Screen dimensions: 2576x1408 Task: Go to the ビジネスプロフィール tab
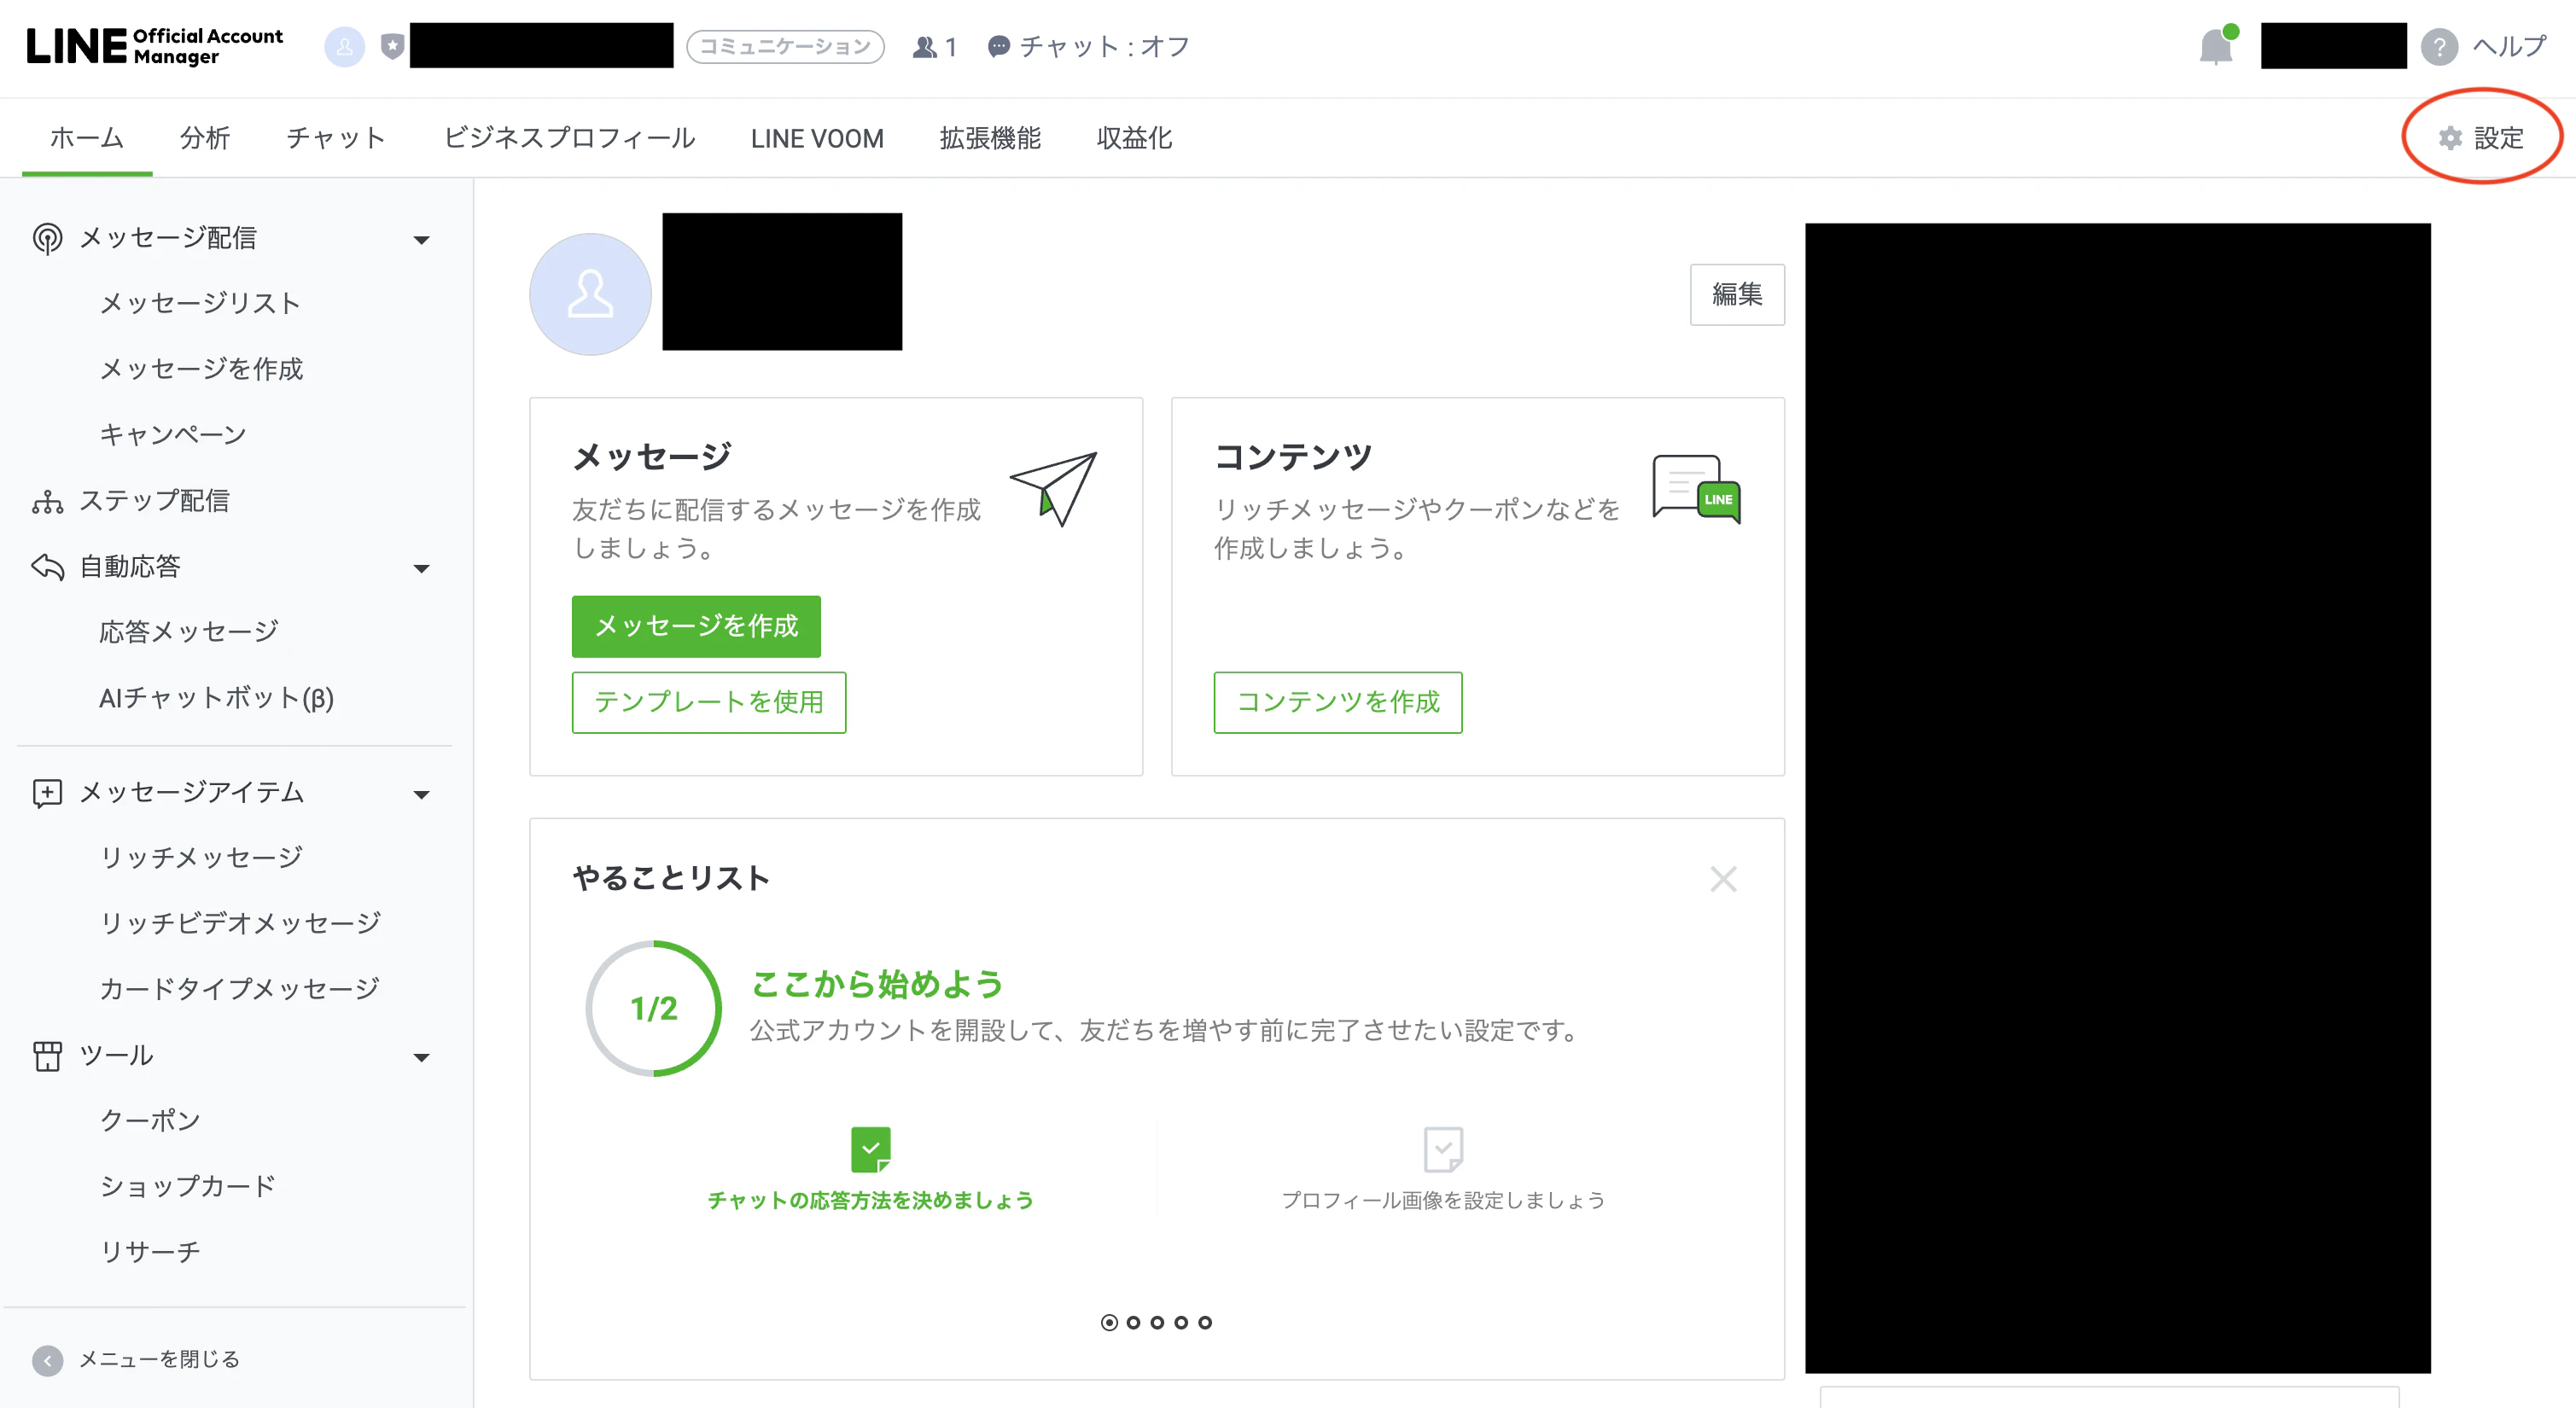(x=569, y=138)
